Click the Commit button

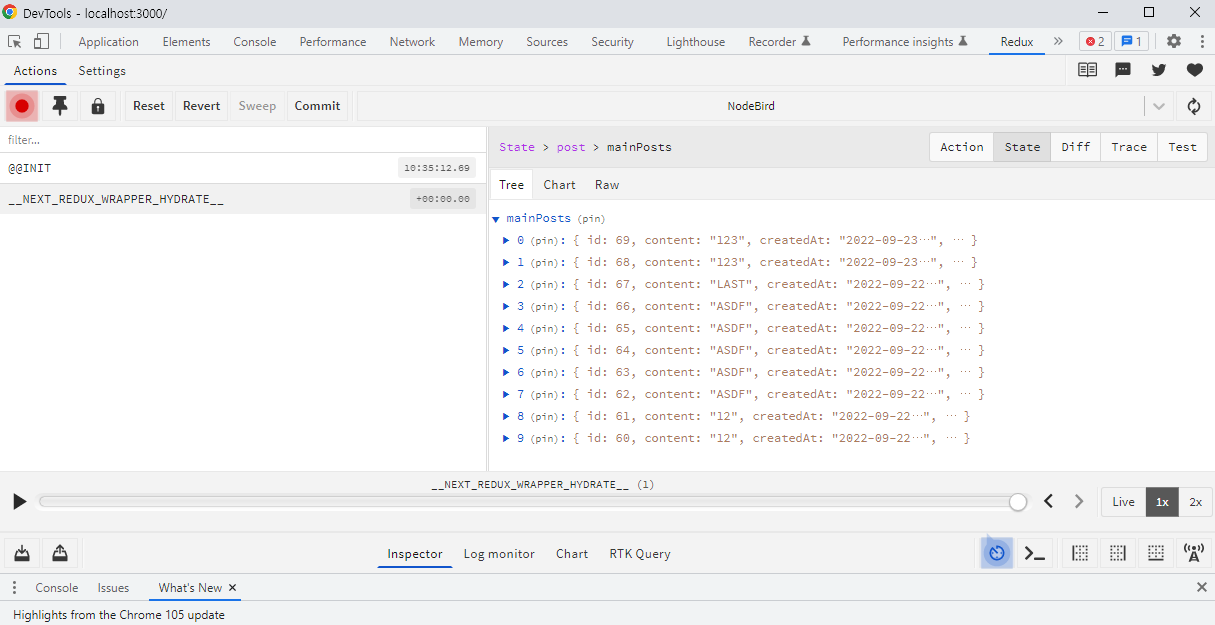317,106
